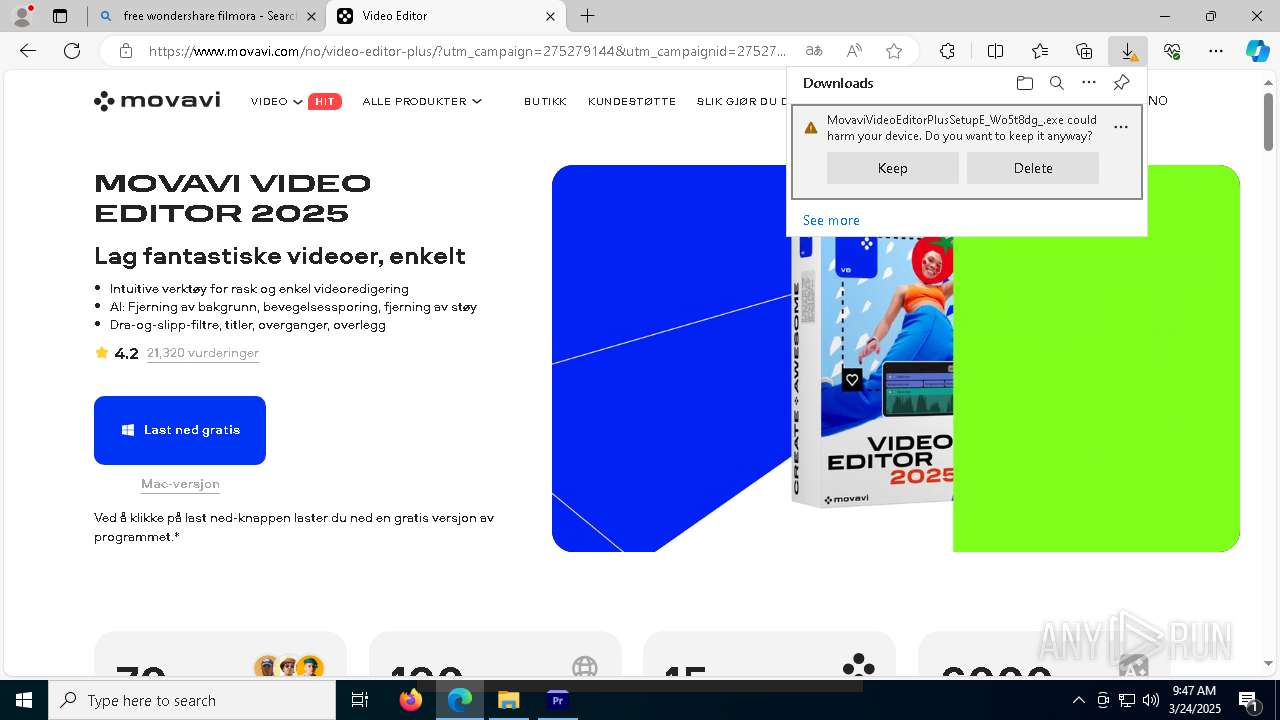Screen dimensions: 1280x720
Task: Open the profile avatar icon
Action: tap(22, 16)
